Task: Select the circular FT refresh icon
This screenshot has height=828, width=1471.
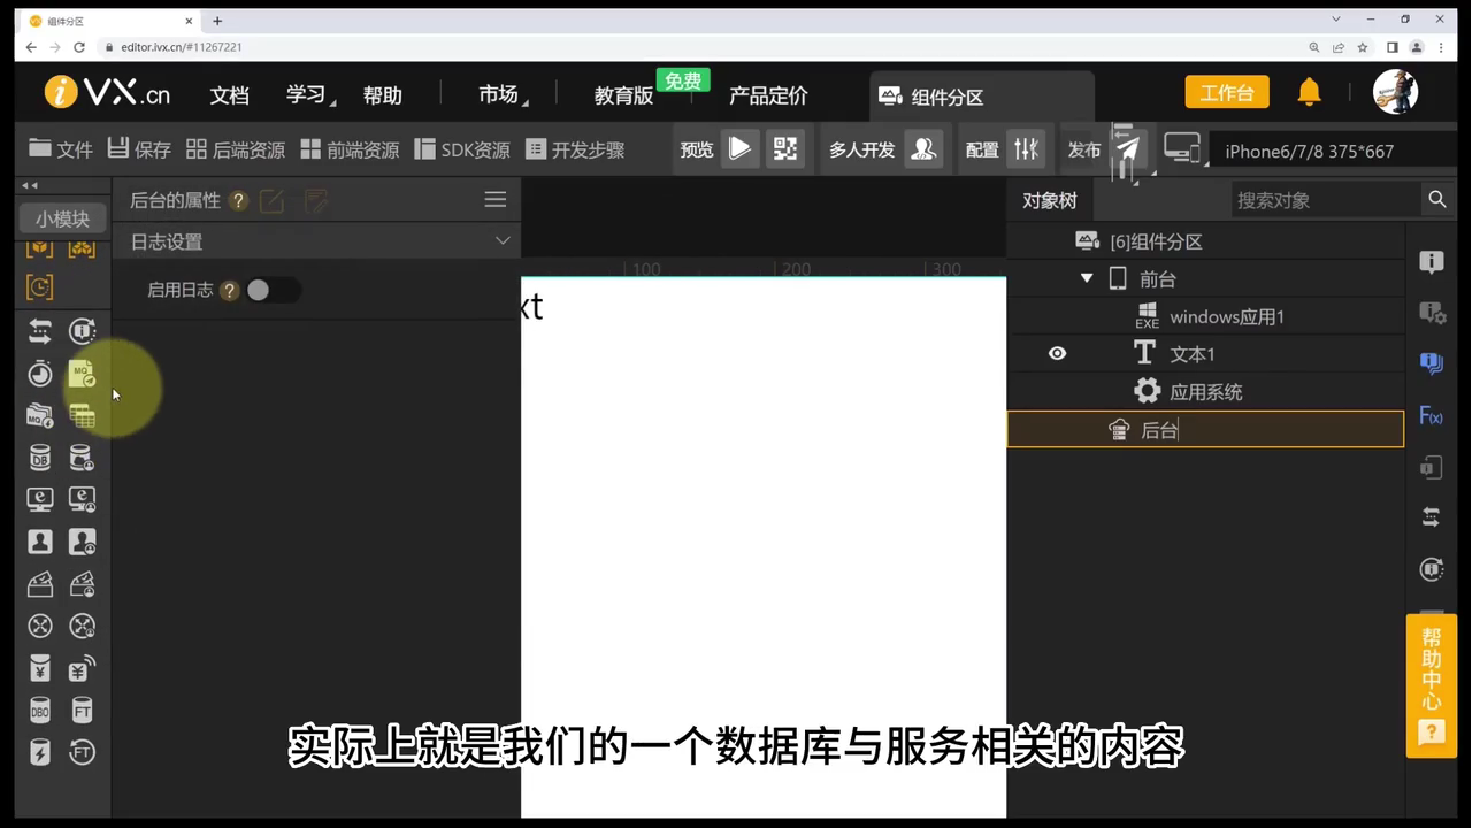Action: (82, 753)
